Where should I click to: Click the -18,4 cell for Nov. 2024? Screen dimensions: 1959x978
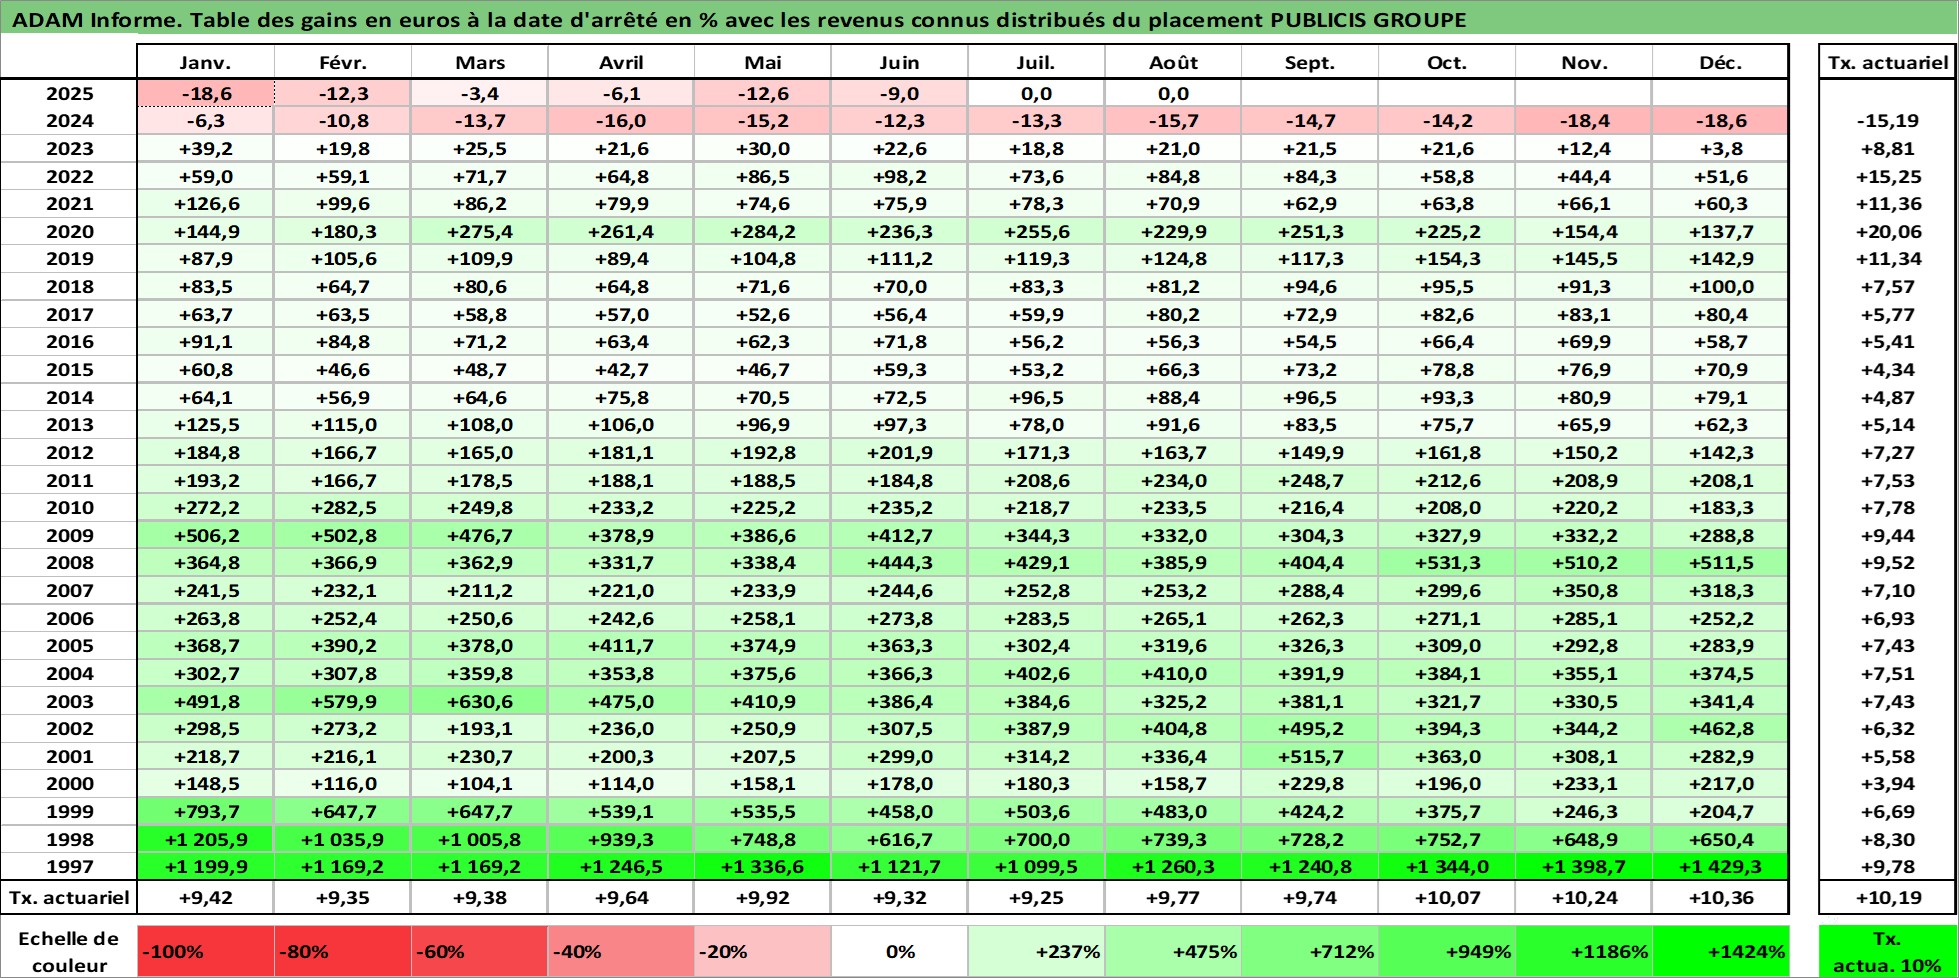1584,121
